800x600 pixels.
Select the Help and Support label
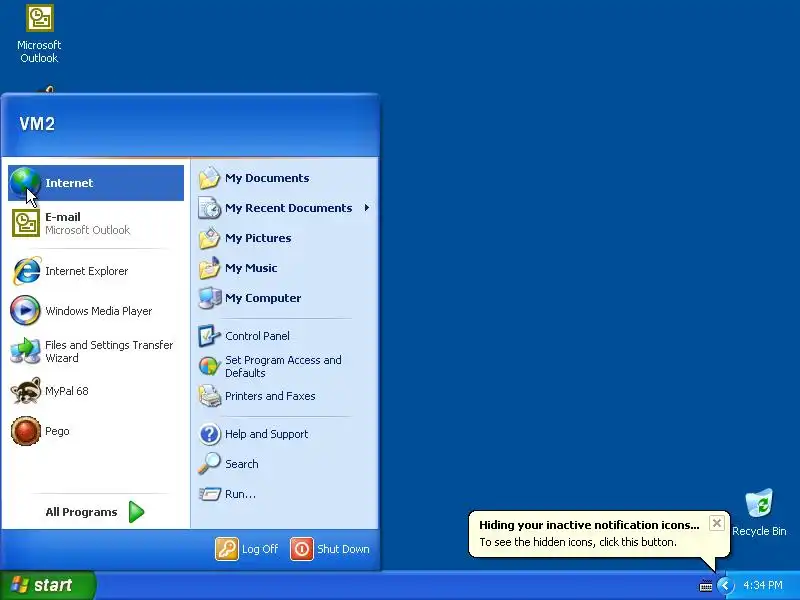point(266,434)
